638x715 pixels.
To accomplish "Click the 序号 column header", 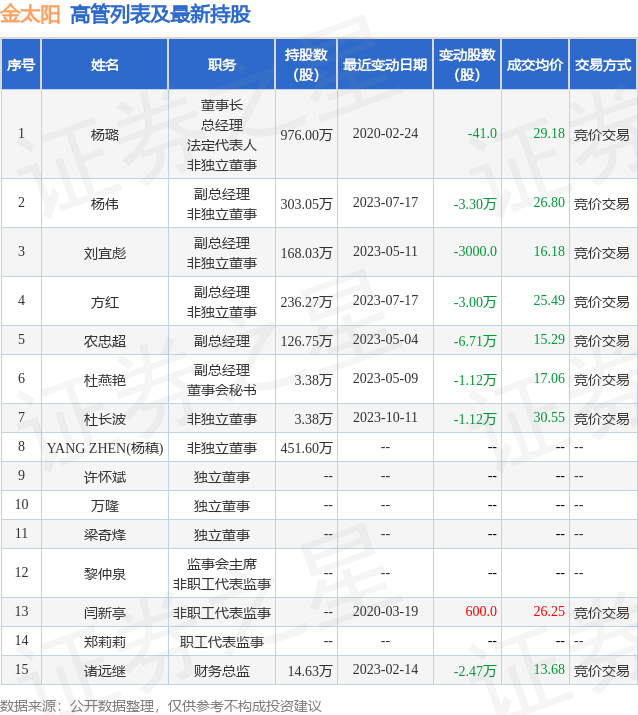I will [21, 65].
